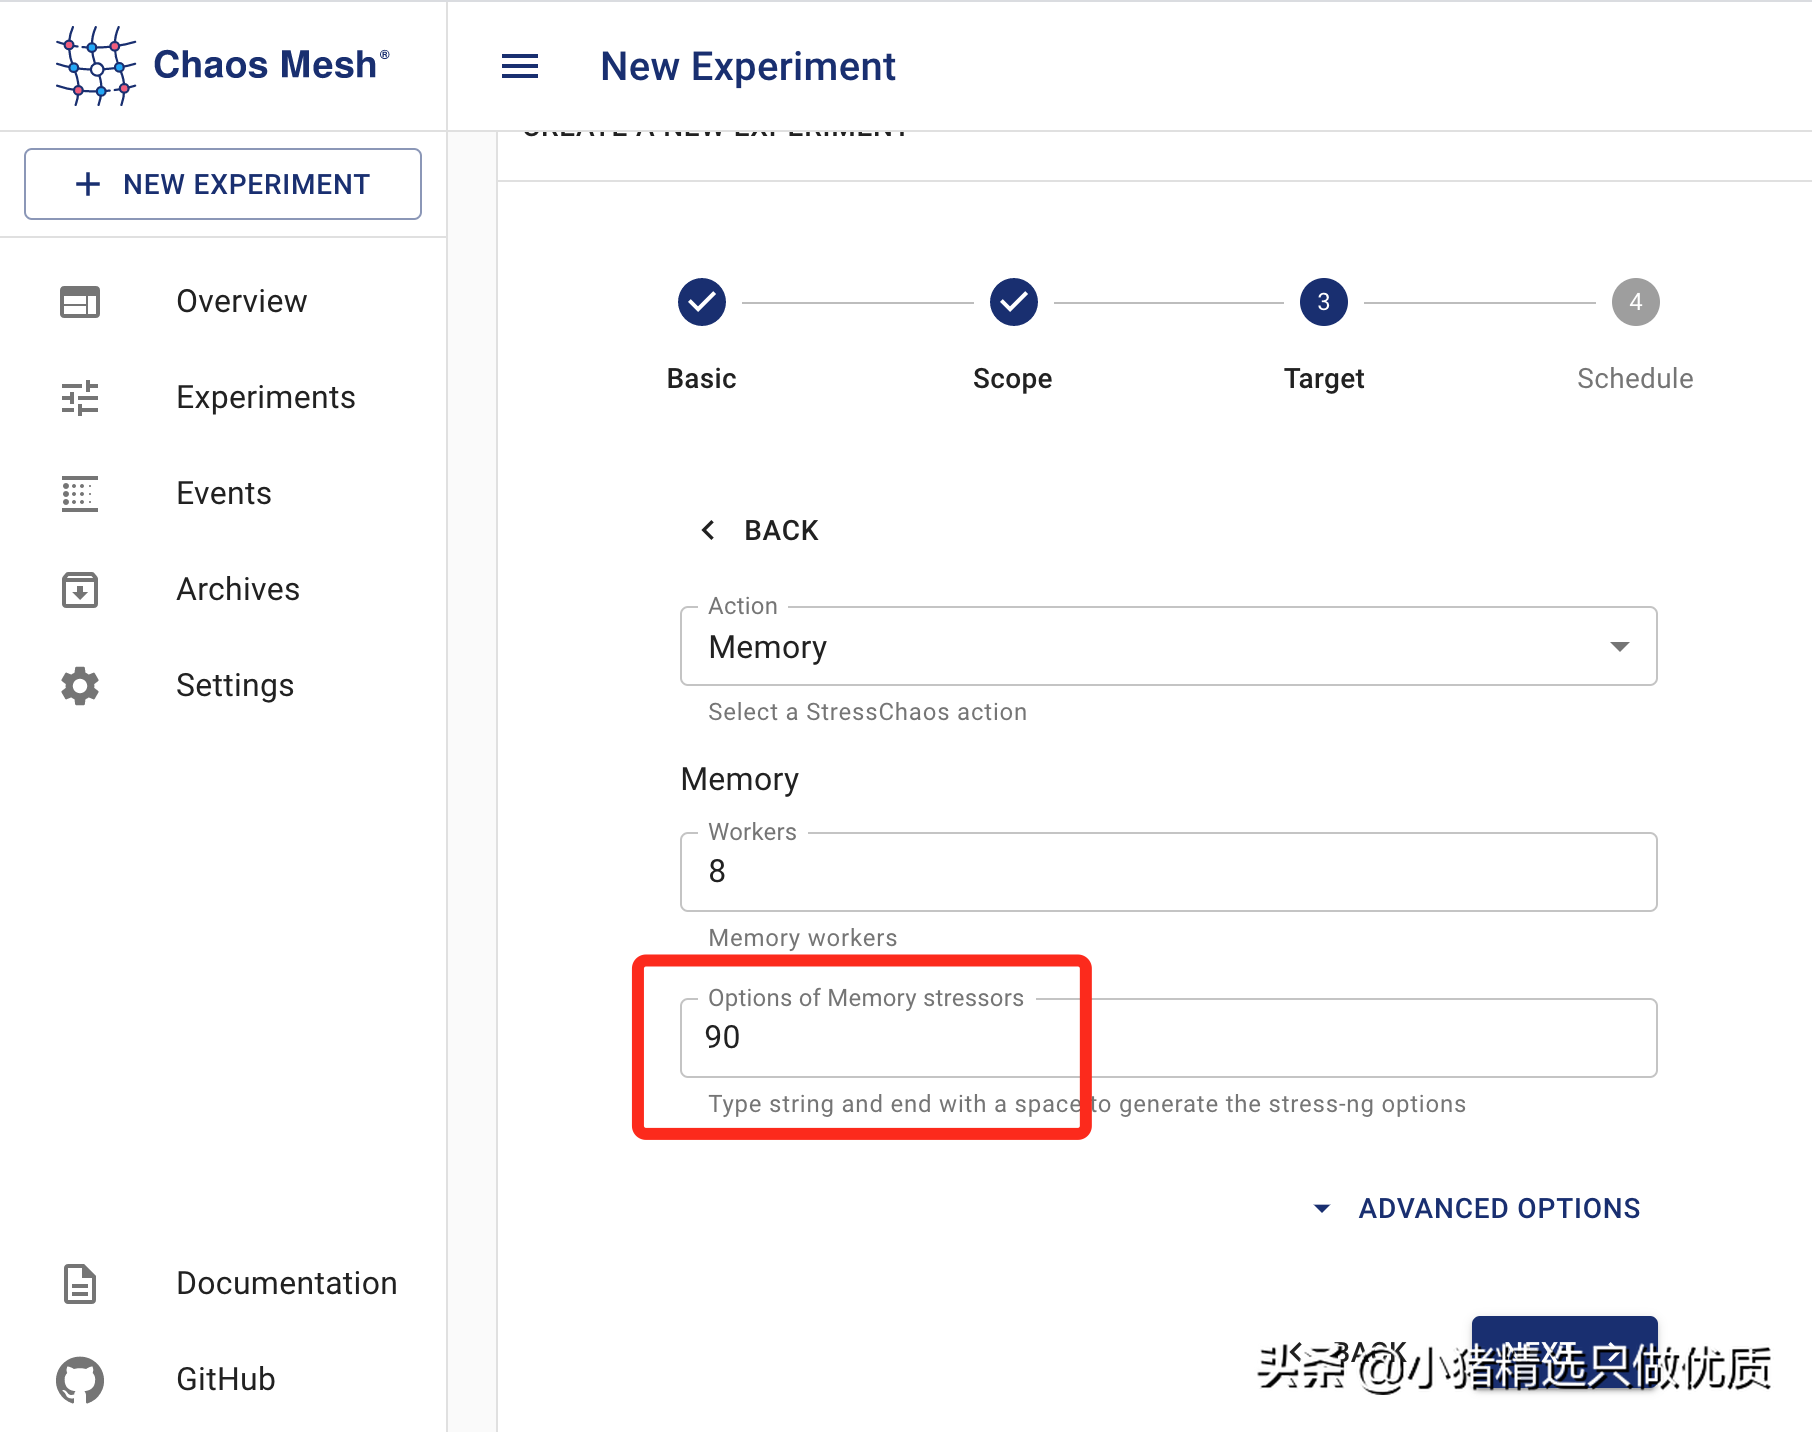Click the Settings gear icon
Image resolution: width=1812 pixels, height=1432 pixels.
tap(80, 686)
